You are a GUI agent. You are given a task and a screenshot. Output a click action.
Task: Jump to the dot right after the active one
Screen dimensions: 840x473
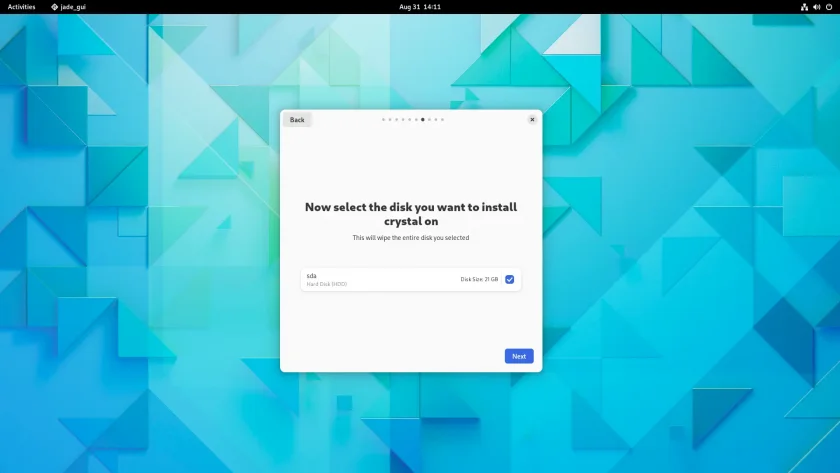[x=429, y=119]
